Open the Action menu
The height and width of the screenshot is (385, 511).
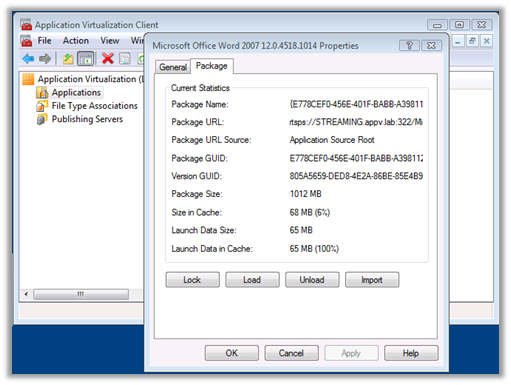click(76, 41)
